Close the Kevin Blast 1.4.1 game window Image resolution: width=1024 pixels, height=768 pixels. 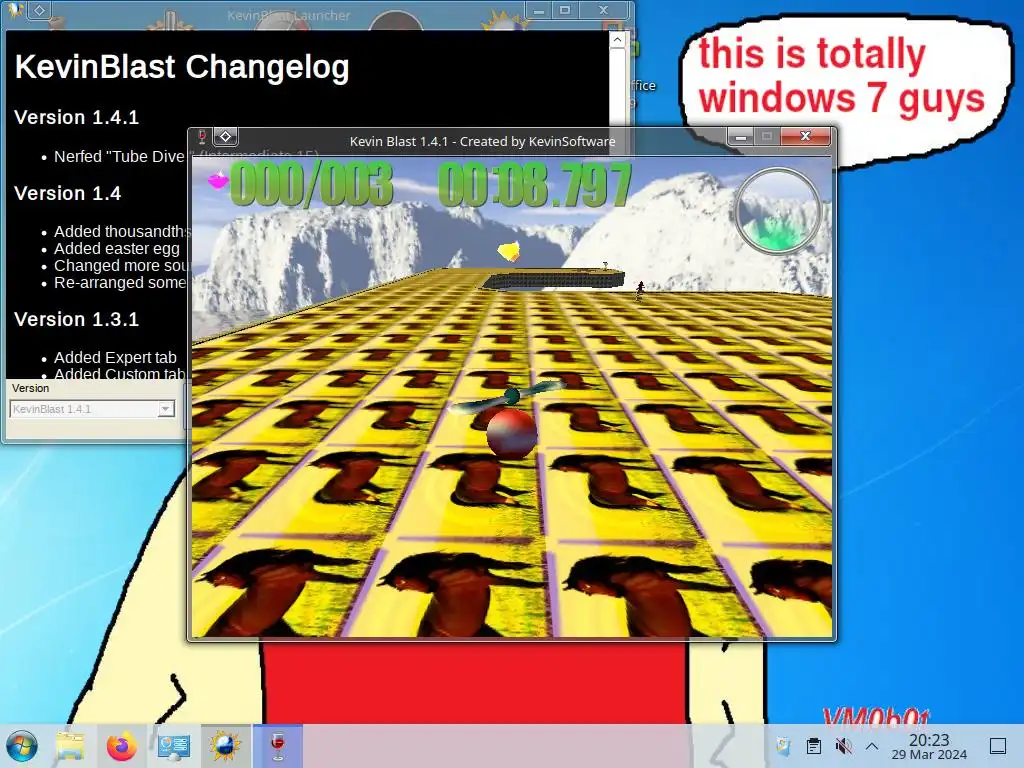[x=805, y=136]
